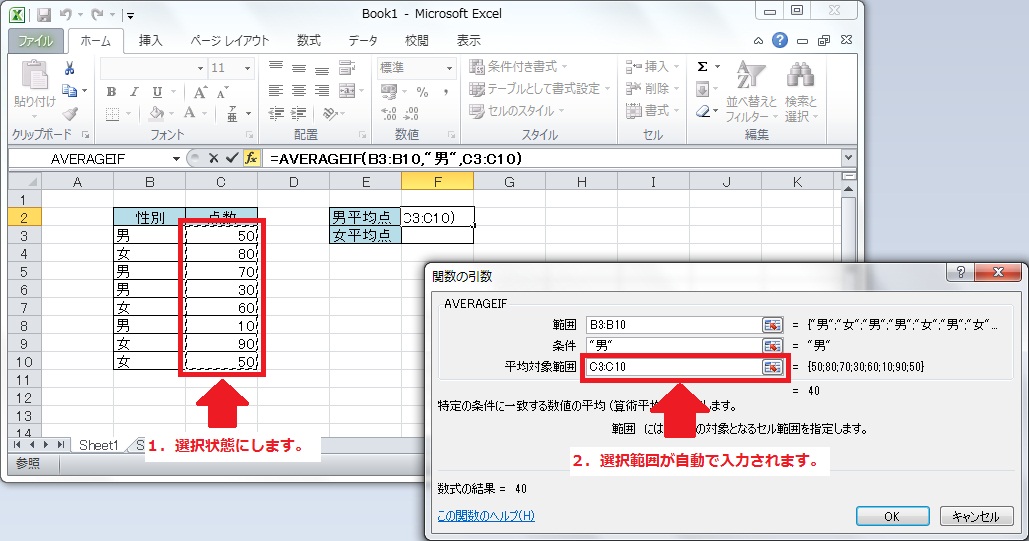Click キャンセル in the dialog
Screen dimensions: 1029x541
(976, 516)
